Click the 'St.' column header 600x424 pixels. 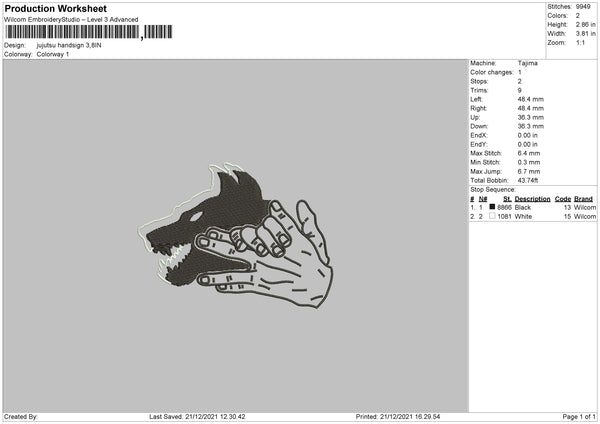click(507, 199)
